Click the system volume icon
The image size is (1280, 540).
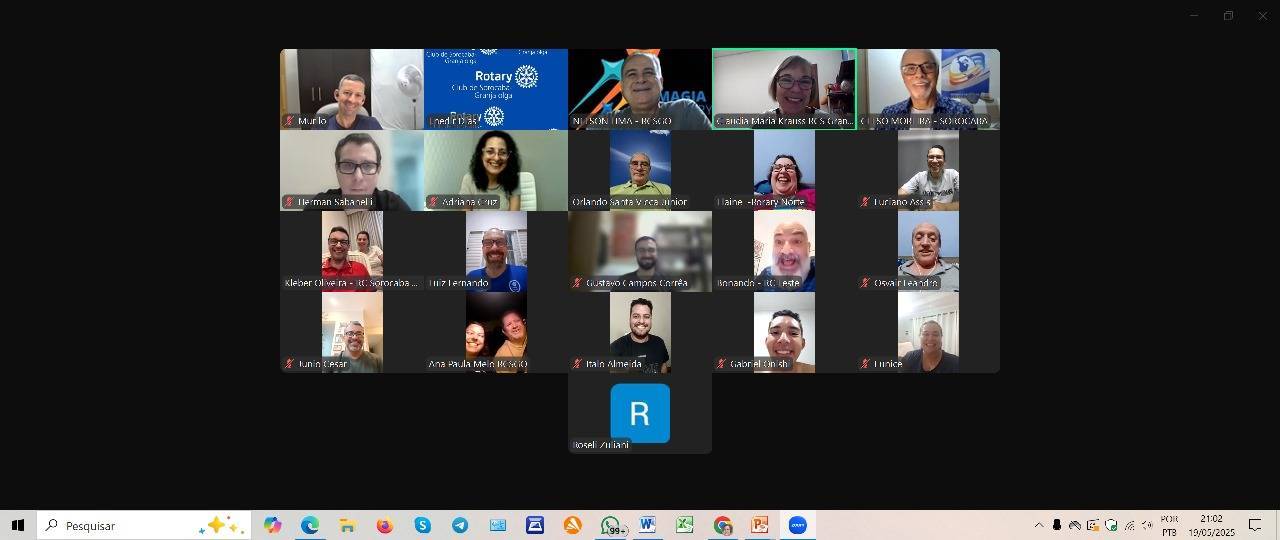point(1147,525)
